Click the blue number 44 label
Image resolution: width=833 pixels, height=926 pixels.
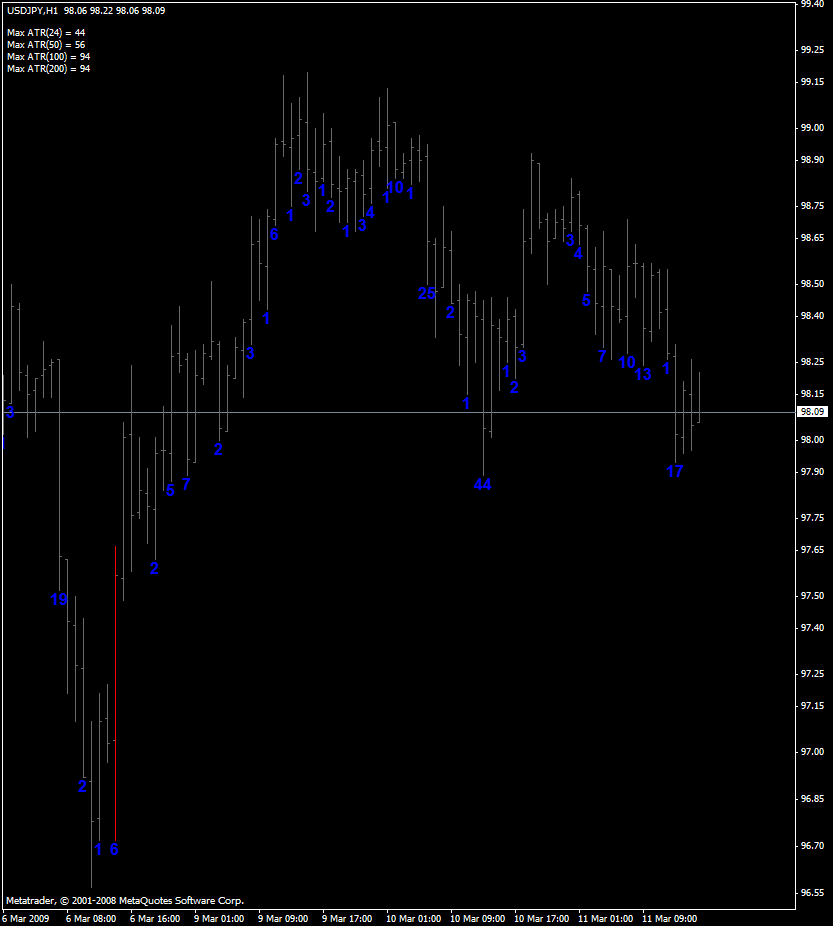[482, 484]
